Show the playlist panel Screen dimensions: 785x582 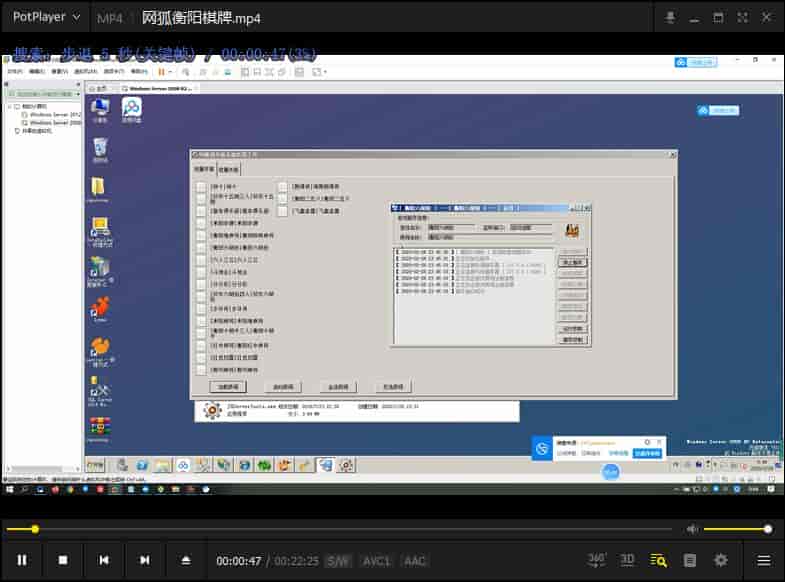coord(690,560)
